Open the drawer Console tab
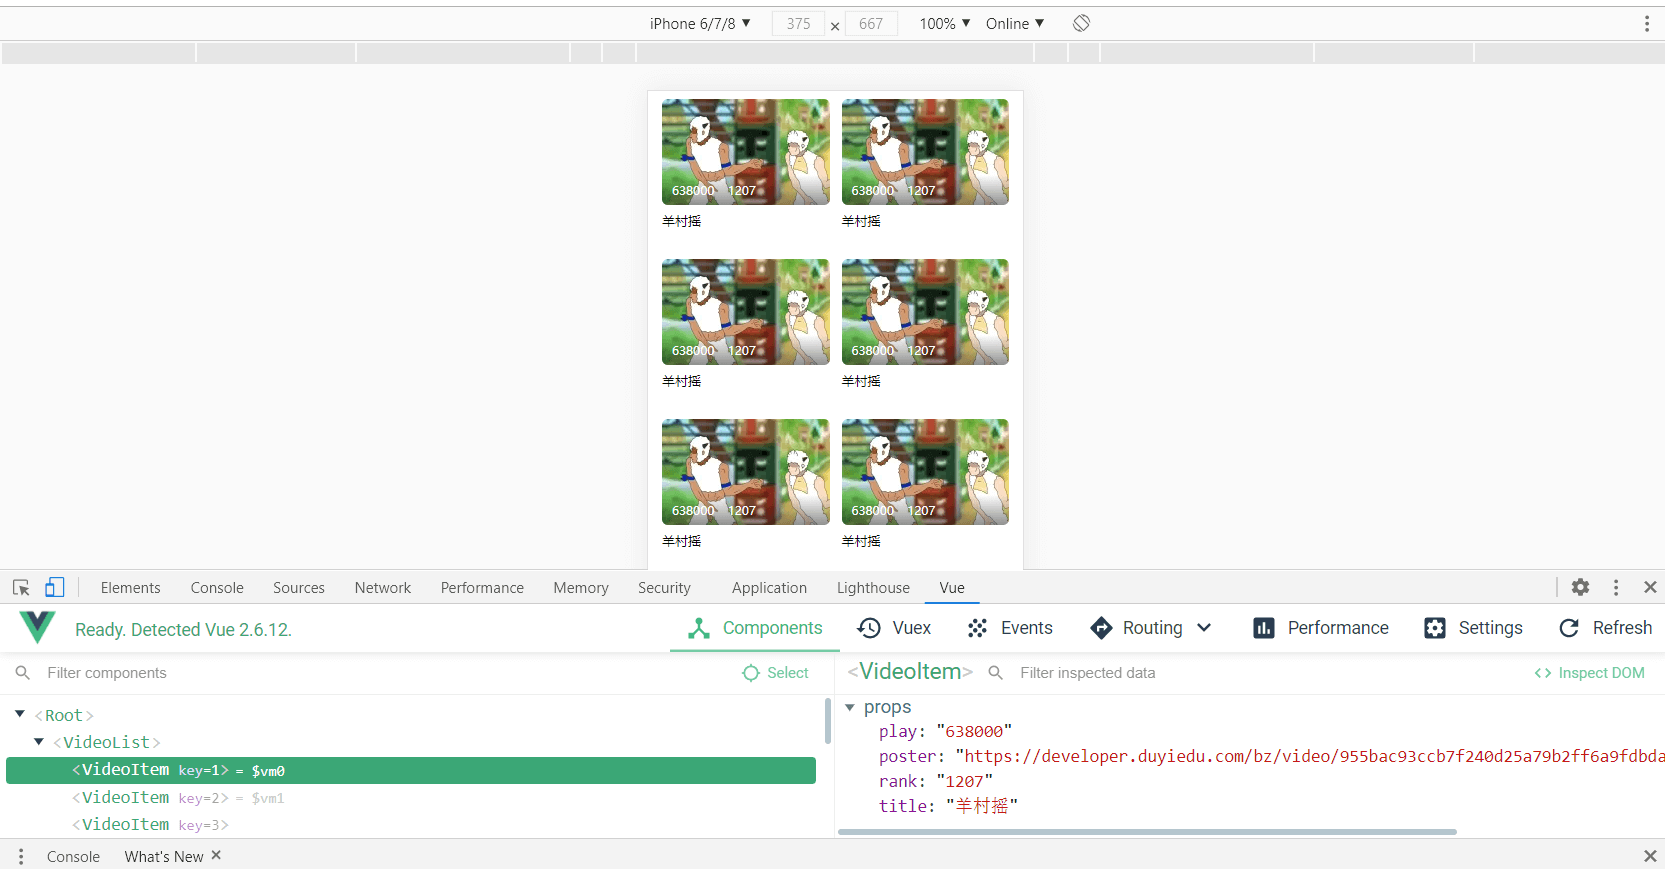1665x869 pixels. (73, 857)
